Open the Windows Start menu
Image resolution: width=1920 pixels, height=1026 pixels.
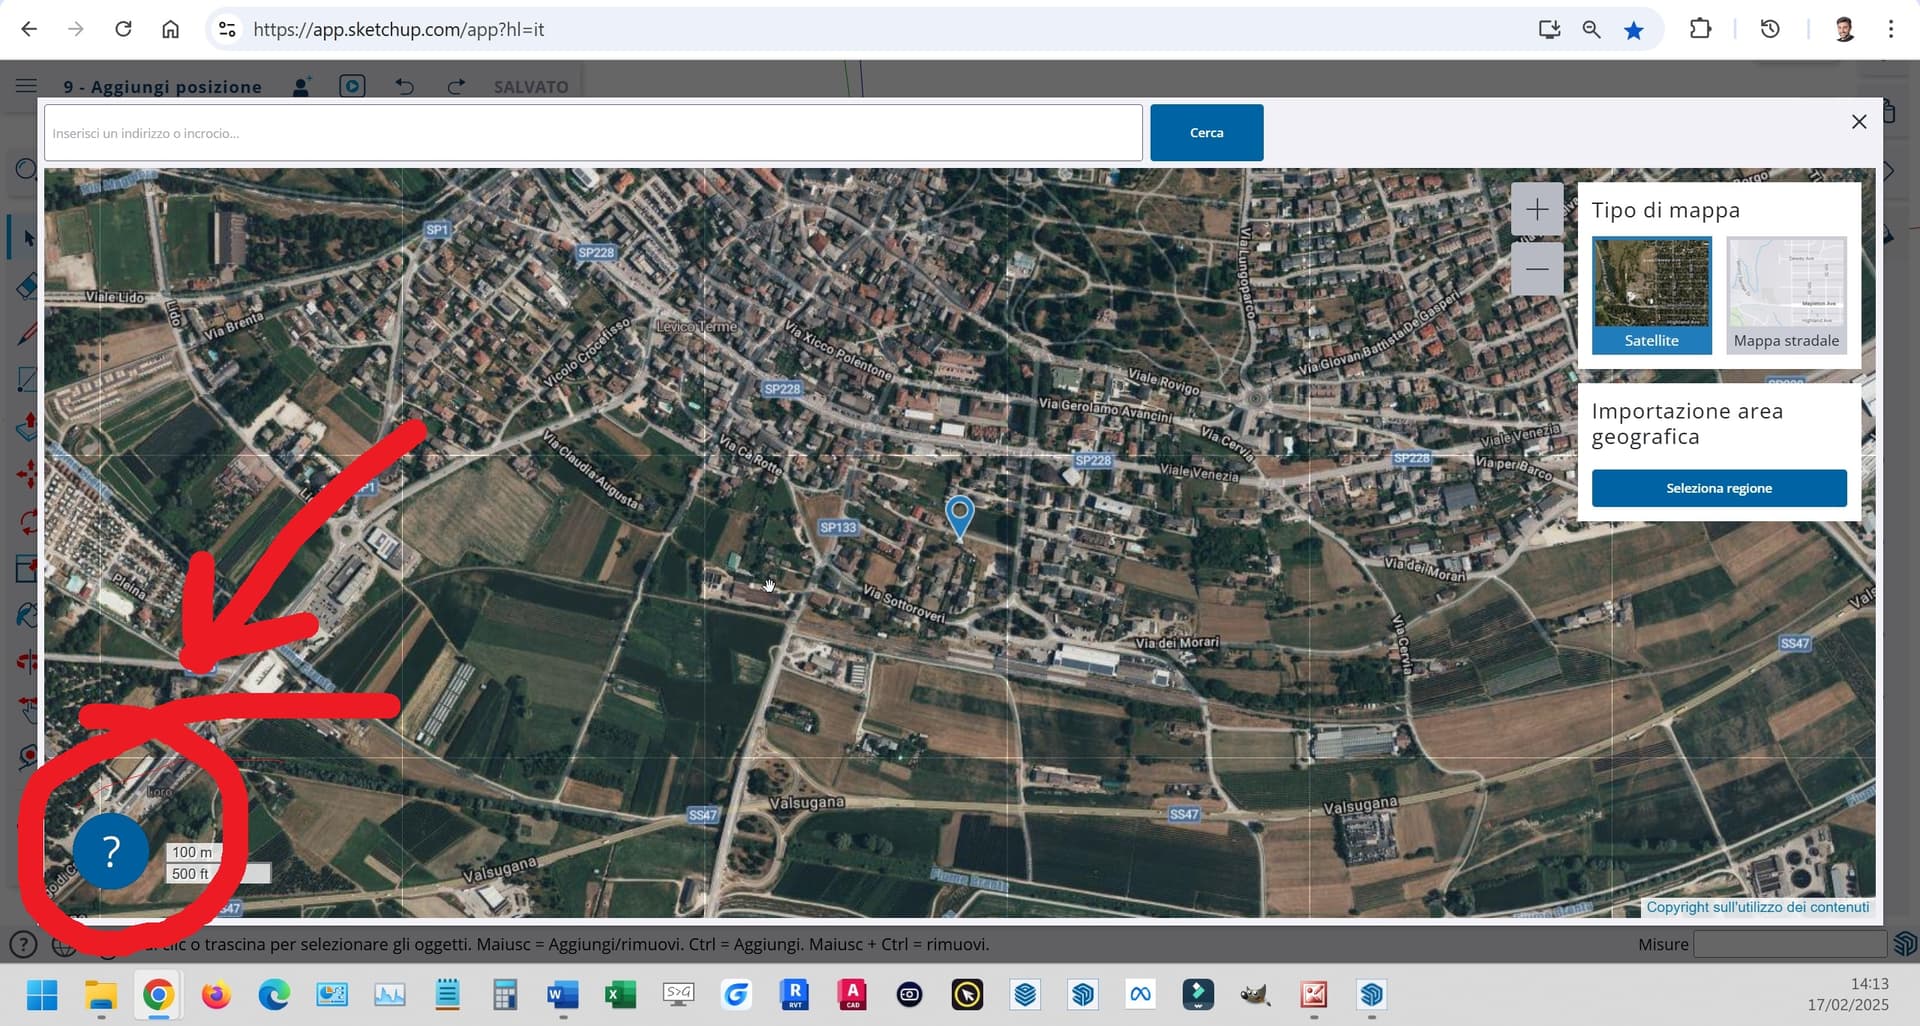[x=42, y=995]
